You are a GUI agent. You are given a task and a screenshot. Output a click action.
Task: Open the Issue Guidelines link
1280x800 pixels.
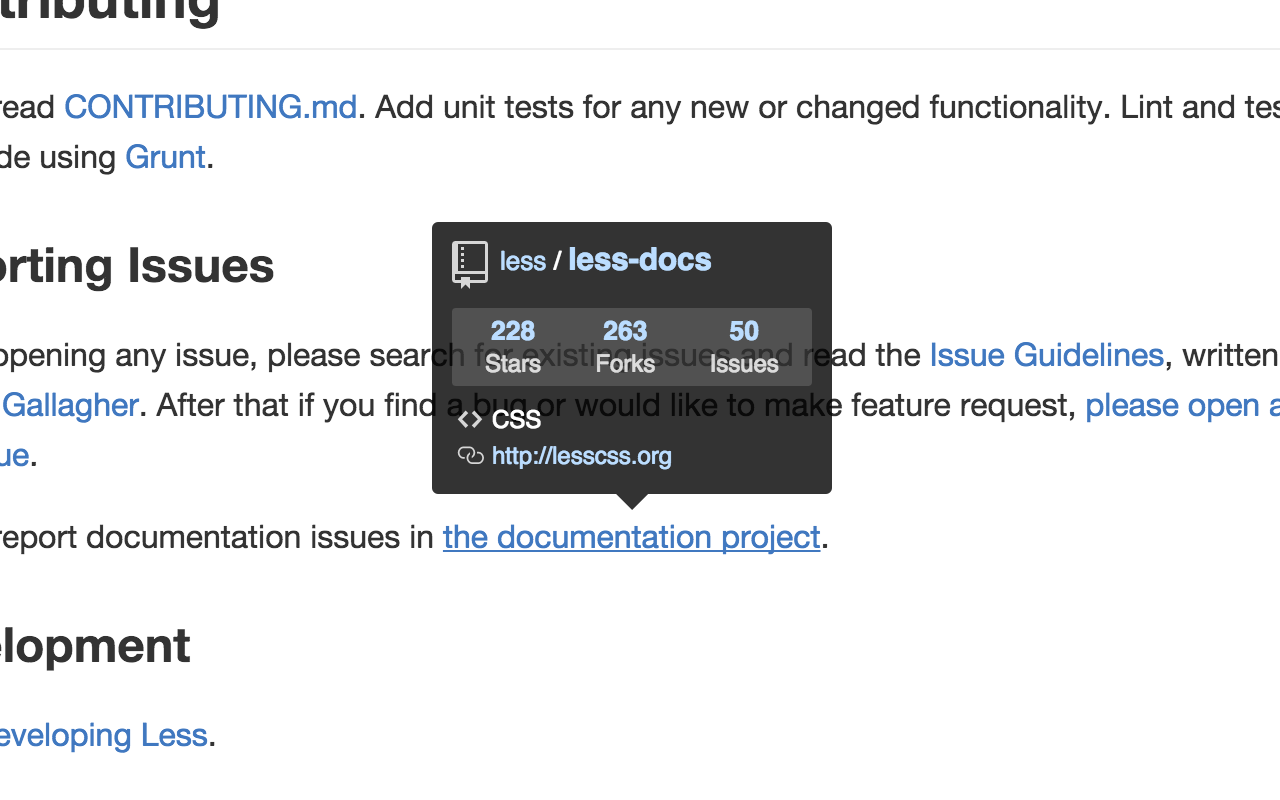point(1046,355)
